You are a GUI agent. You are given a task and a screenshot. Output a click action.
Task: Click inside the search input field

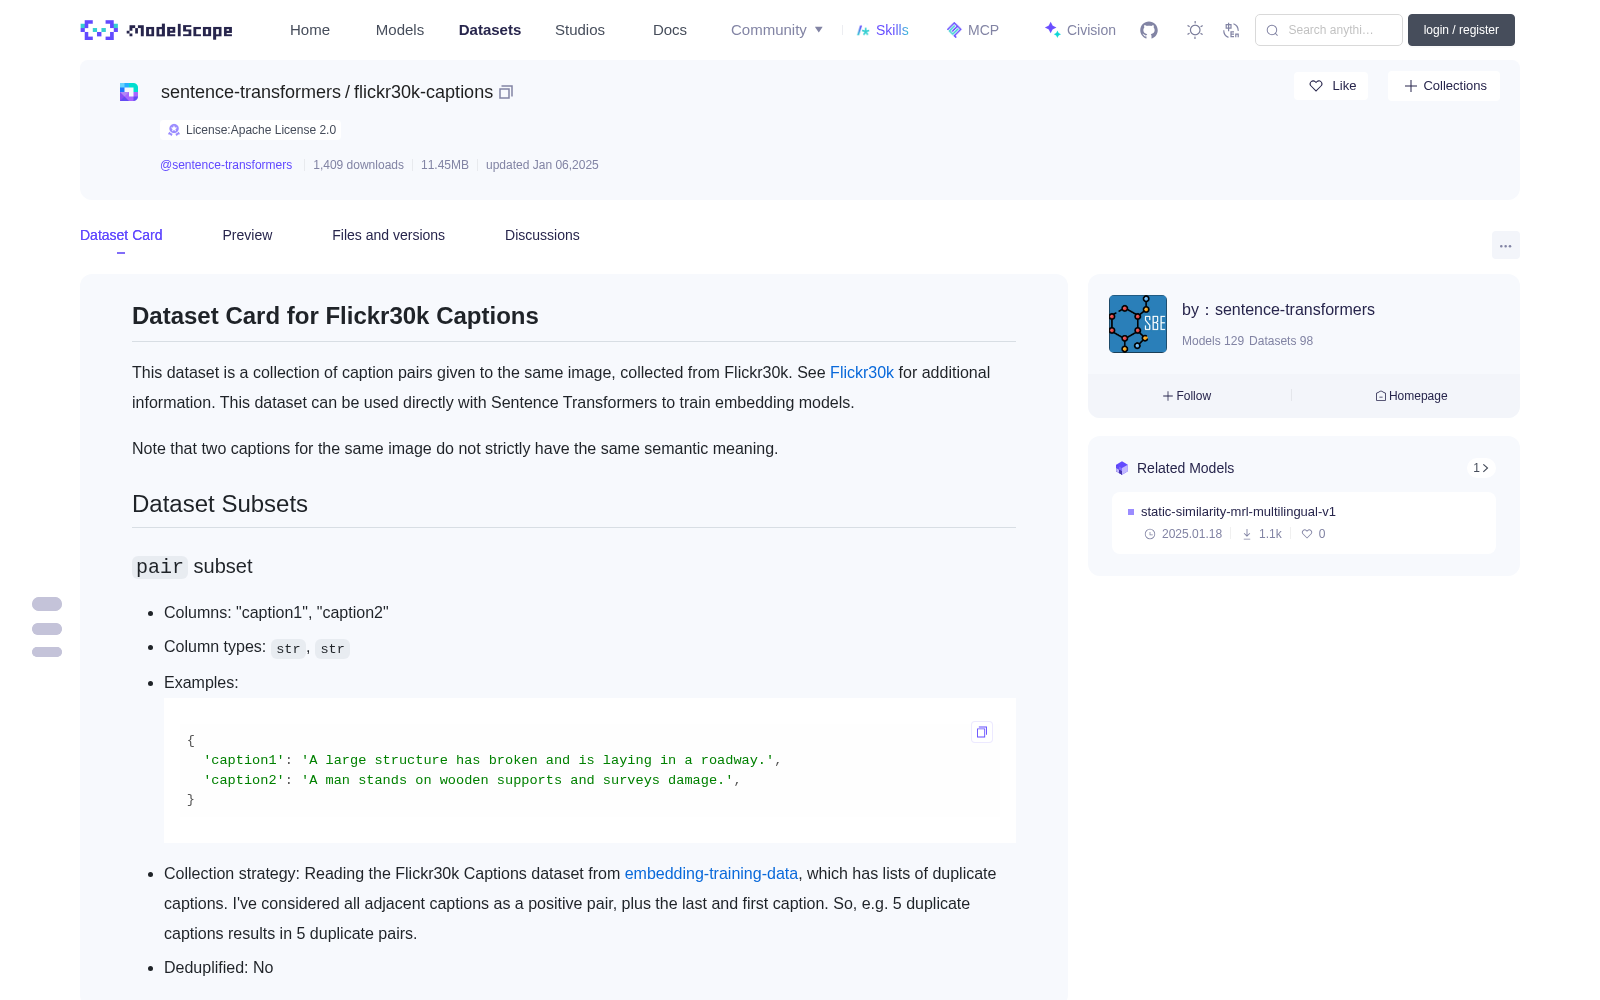1329,30
